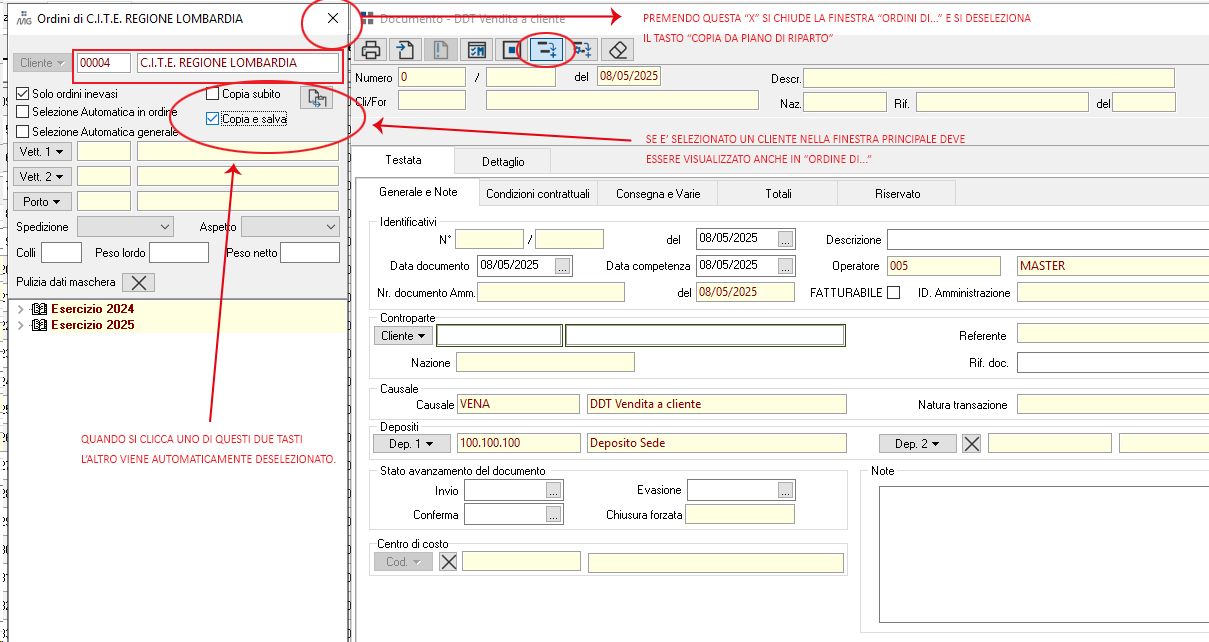
Task: Enable Selezione Automatica in ordine
Action: pyautogui.click(x=23, y=112)
